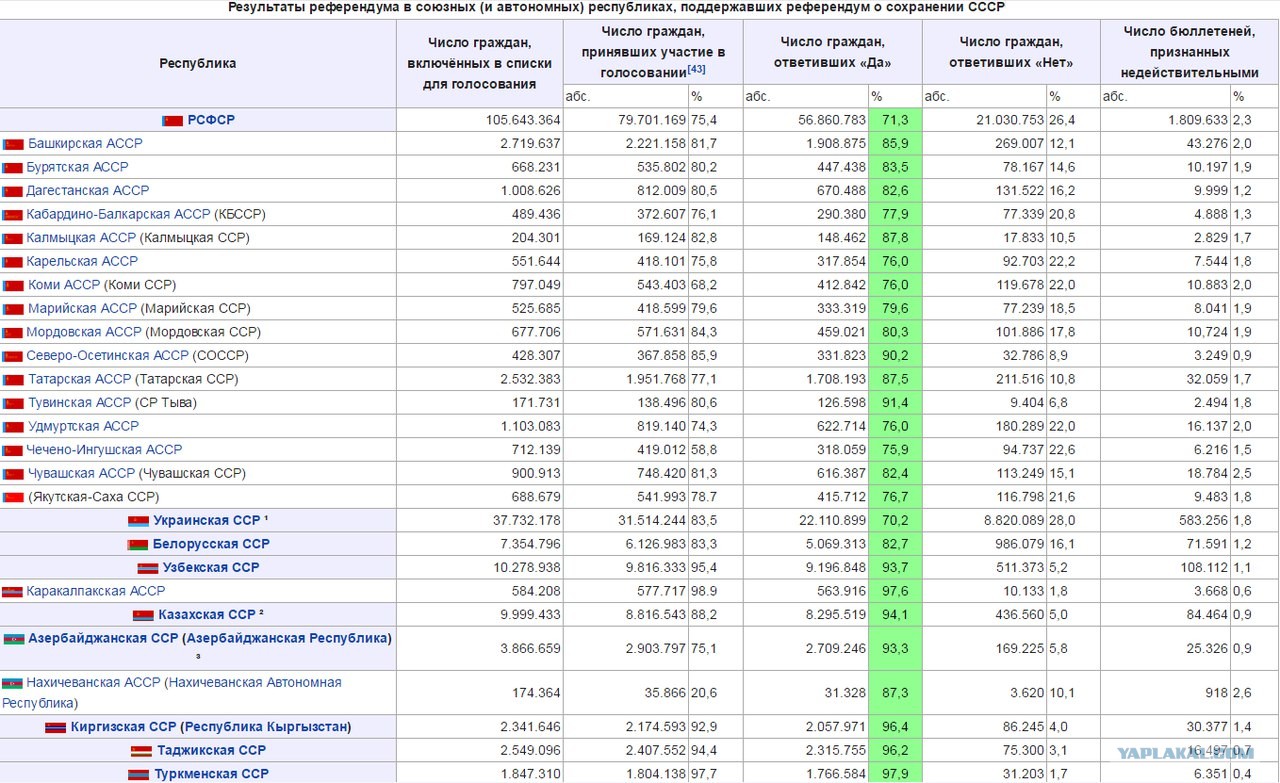Open the Дагестанская АССР link
Screen dimensions: 1280x783
(x=87, y=190)
